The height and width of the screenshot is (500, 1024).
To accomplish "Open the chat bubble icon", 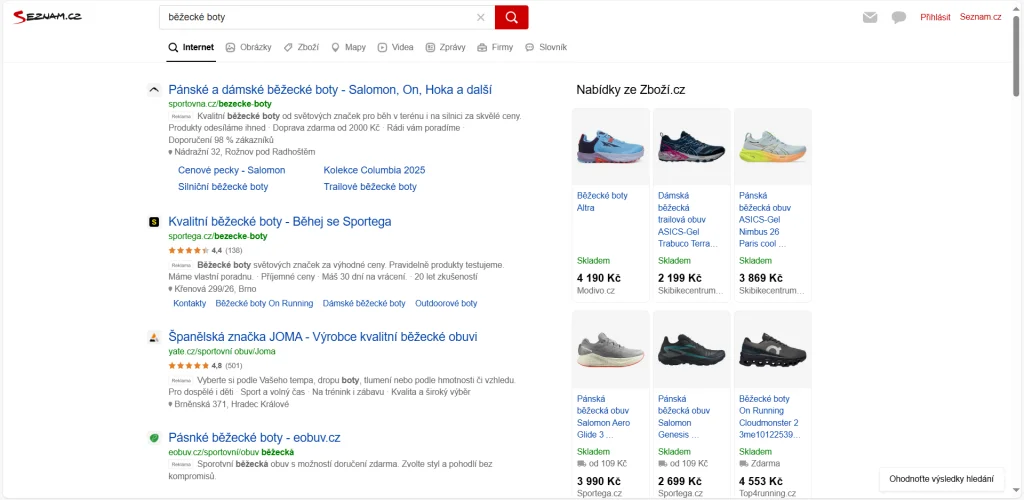I will coord(899,18).
